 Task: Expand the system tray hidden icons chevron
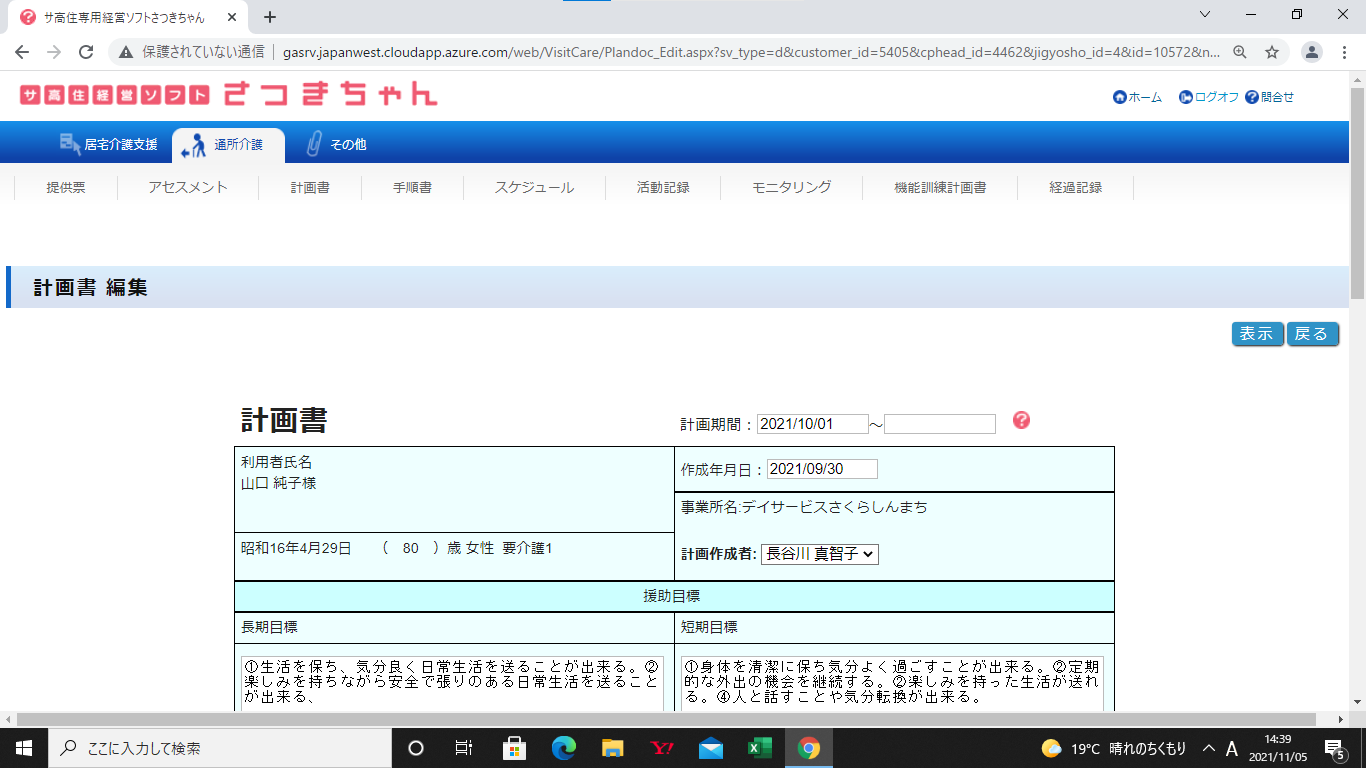pyautogui.click(x=1209, y=748)
